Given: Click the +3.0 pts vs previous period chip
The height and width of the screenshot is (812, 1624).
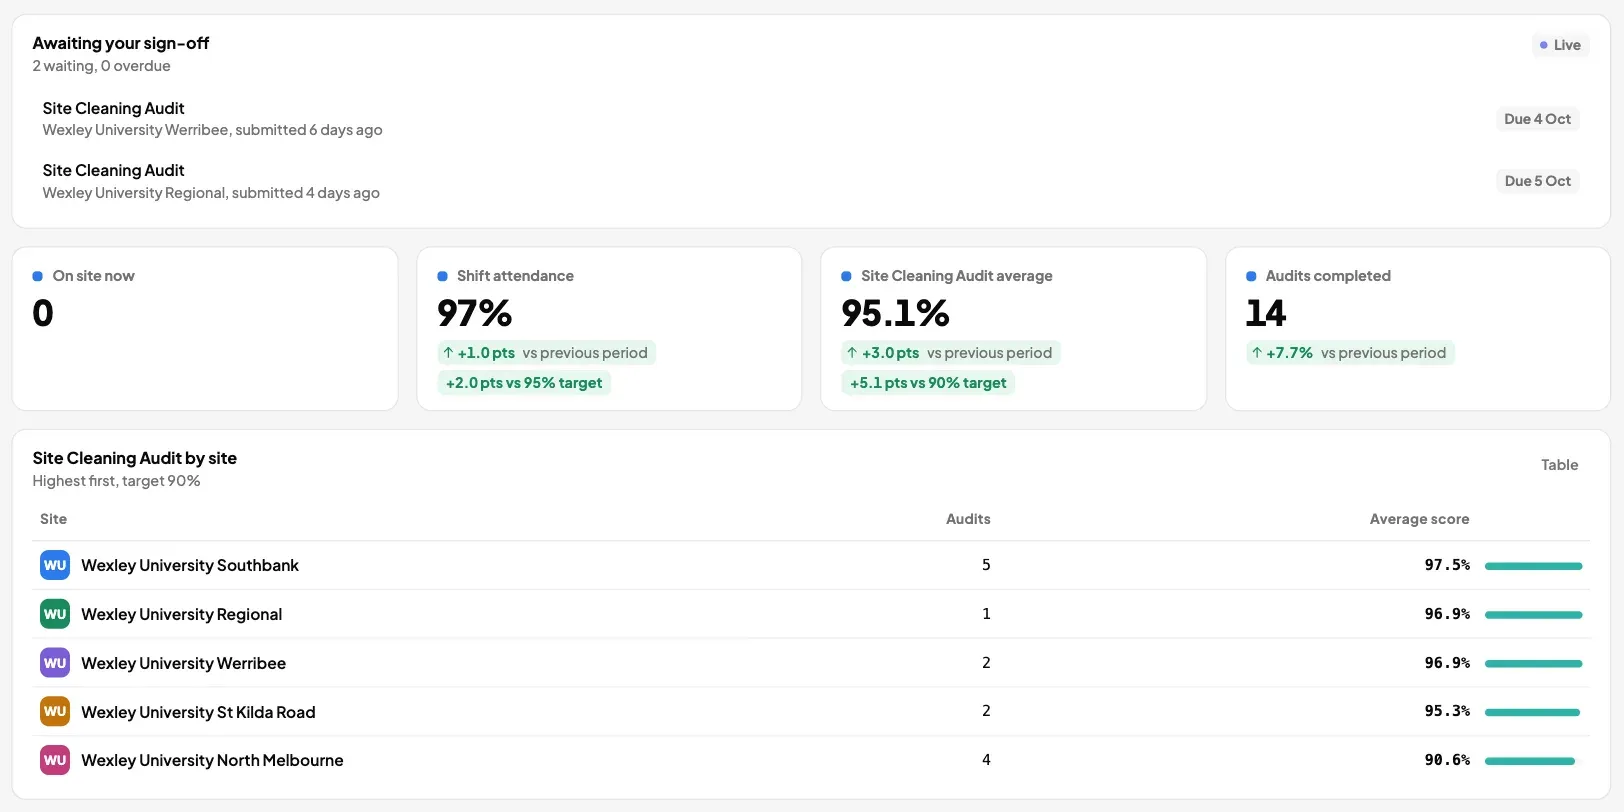Looking at the screenshot, I should pos(951,353).
